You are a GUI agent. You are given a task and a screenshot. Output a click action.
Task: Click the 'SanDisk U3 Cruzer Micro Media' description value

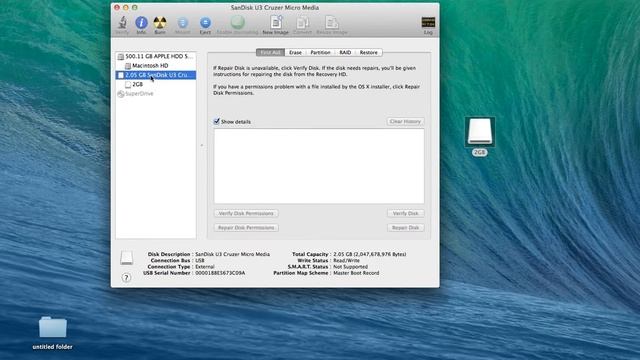pos(232,254)
